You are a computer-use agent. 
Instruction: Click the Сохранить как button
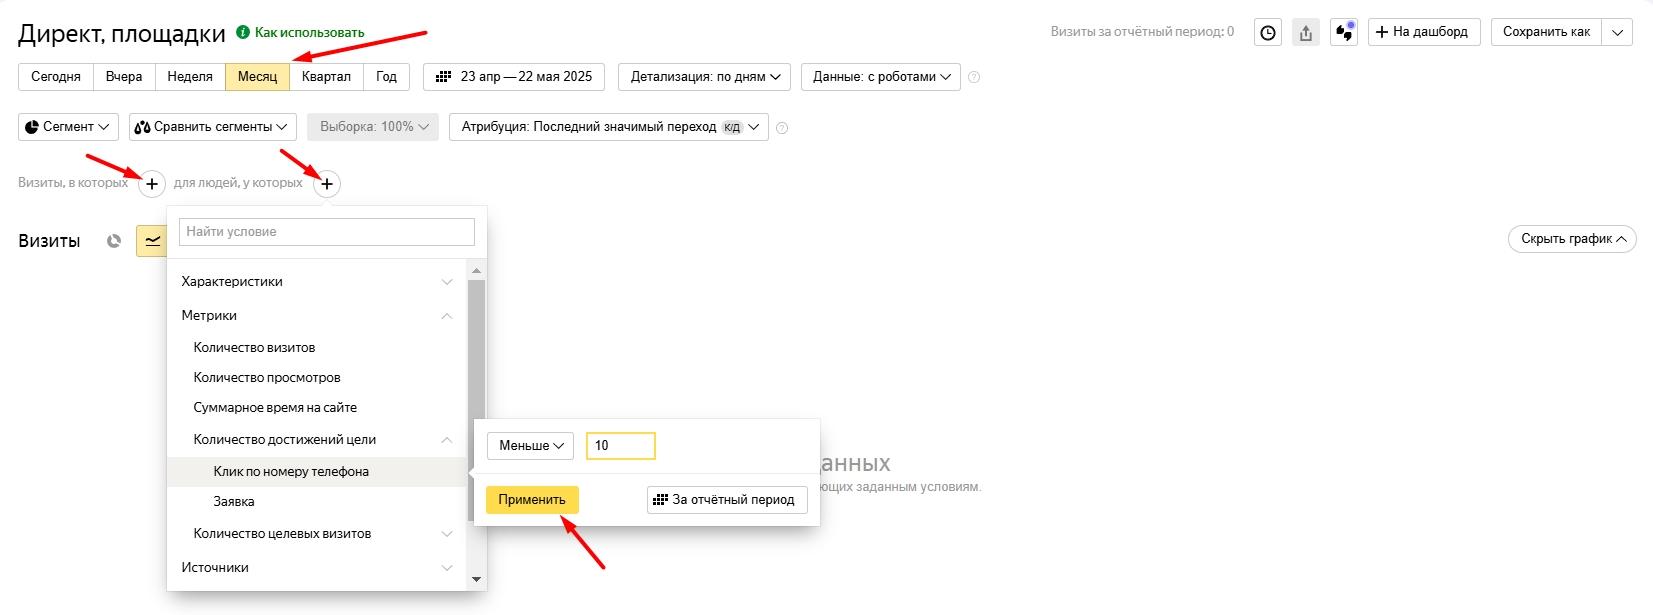pos(1546,32)
